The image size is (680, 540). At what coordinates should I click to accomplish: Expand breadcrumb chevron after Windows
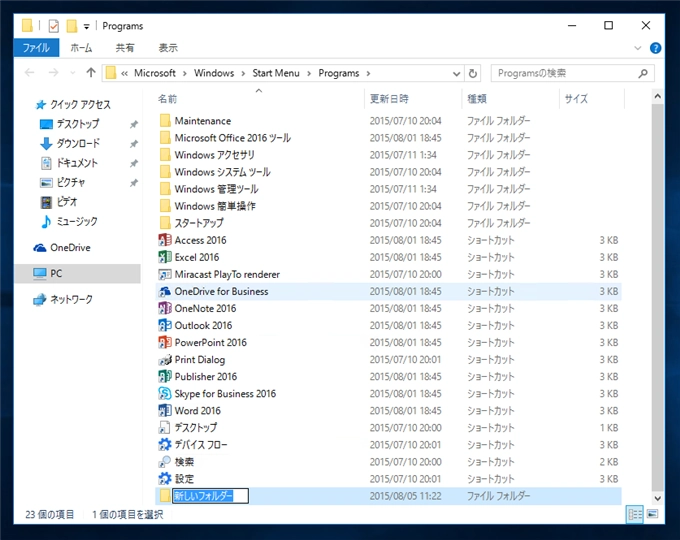click(x=243, y=73)
